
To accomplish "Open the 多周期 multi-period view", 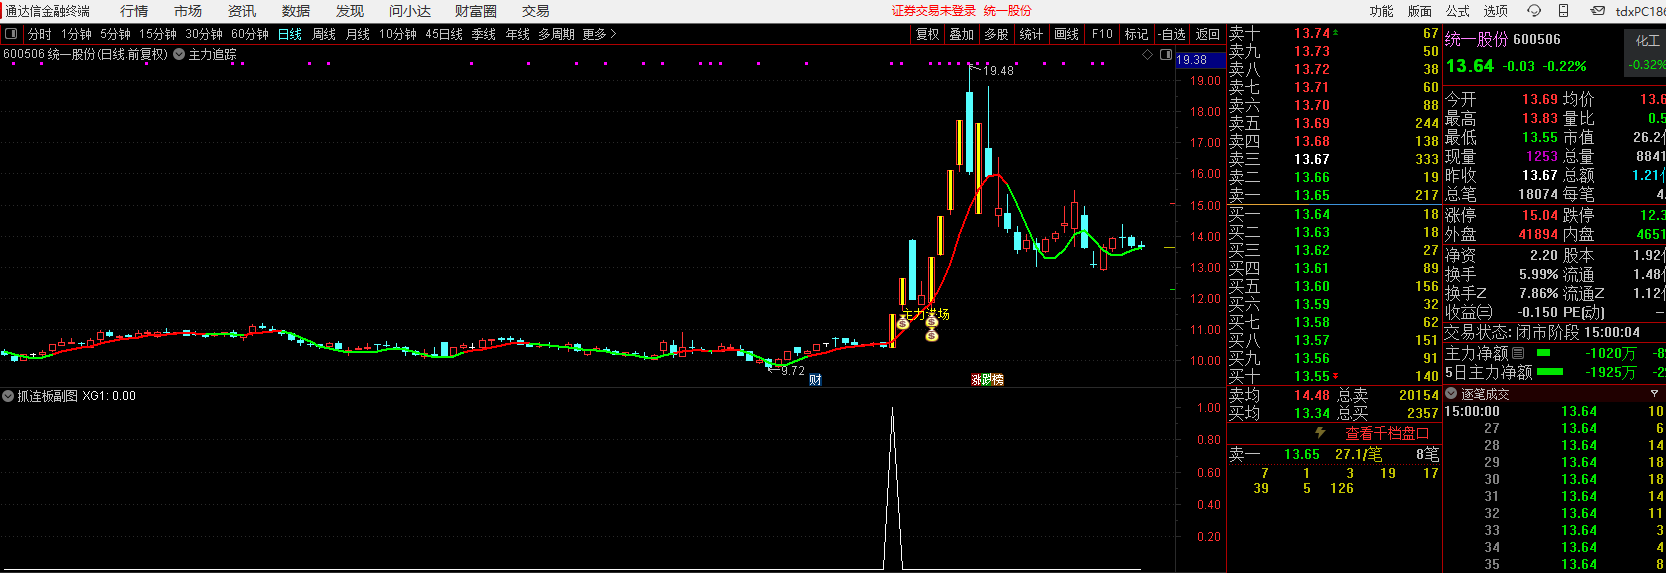I will click(556, 34).
